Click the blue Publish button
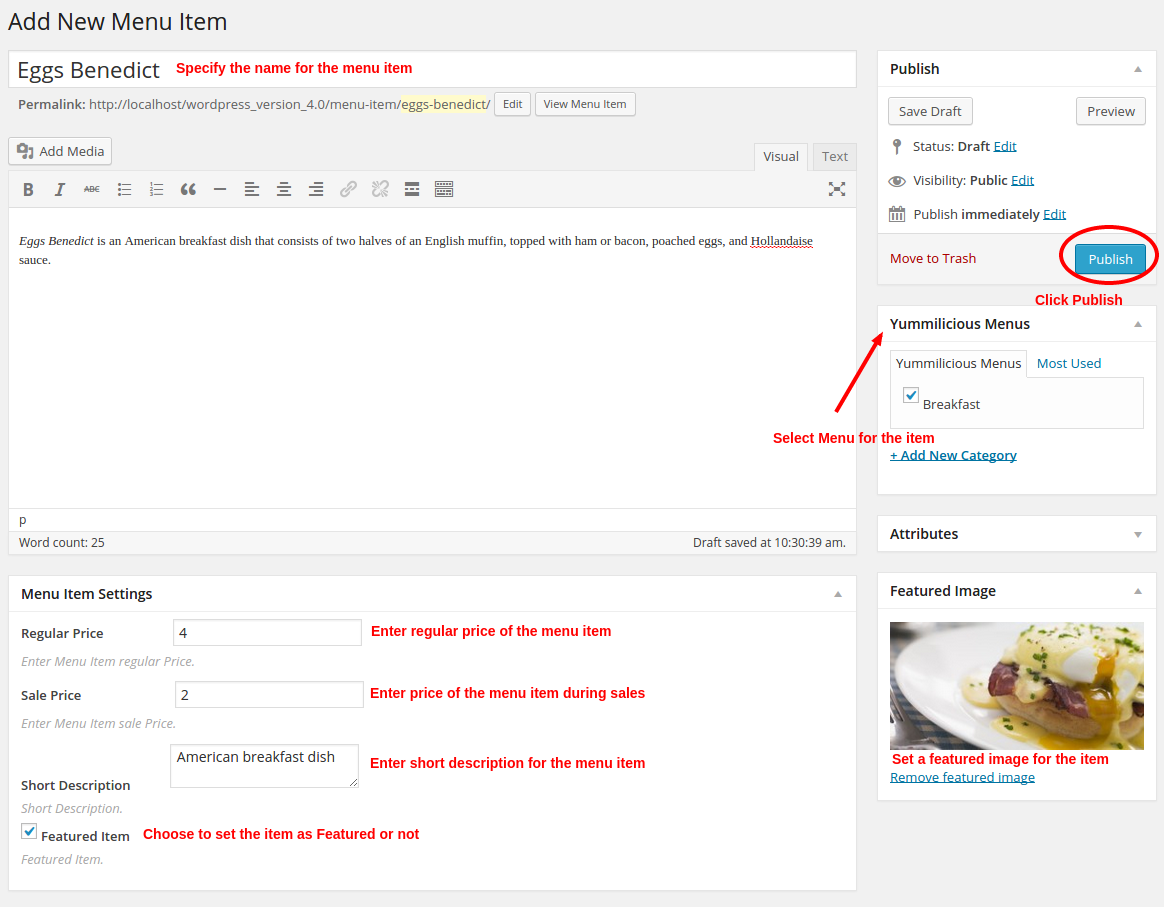This screenshot has height=907, width=1164. point(1110,259)
